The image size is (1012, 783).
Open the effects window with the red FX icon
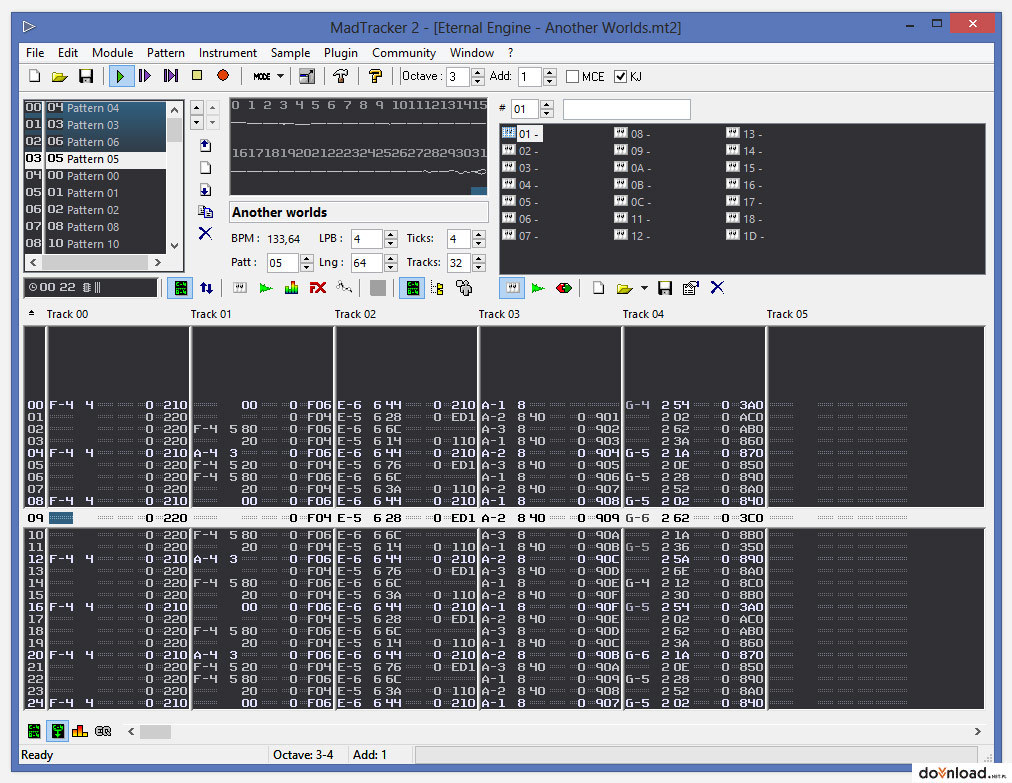[x=318, y=288]
